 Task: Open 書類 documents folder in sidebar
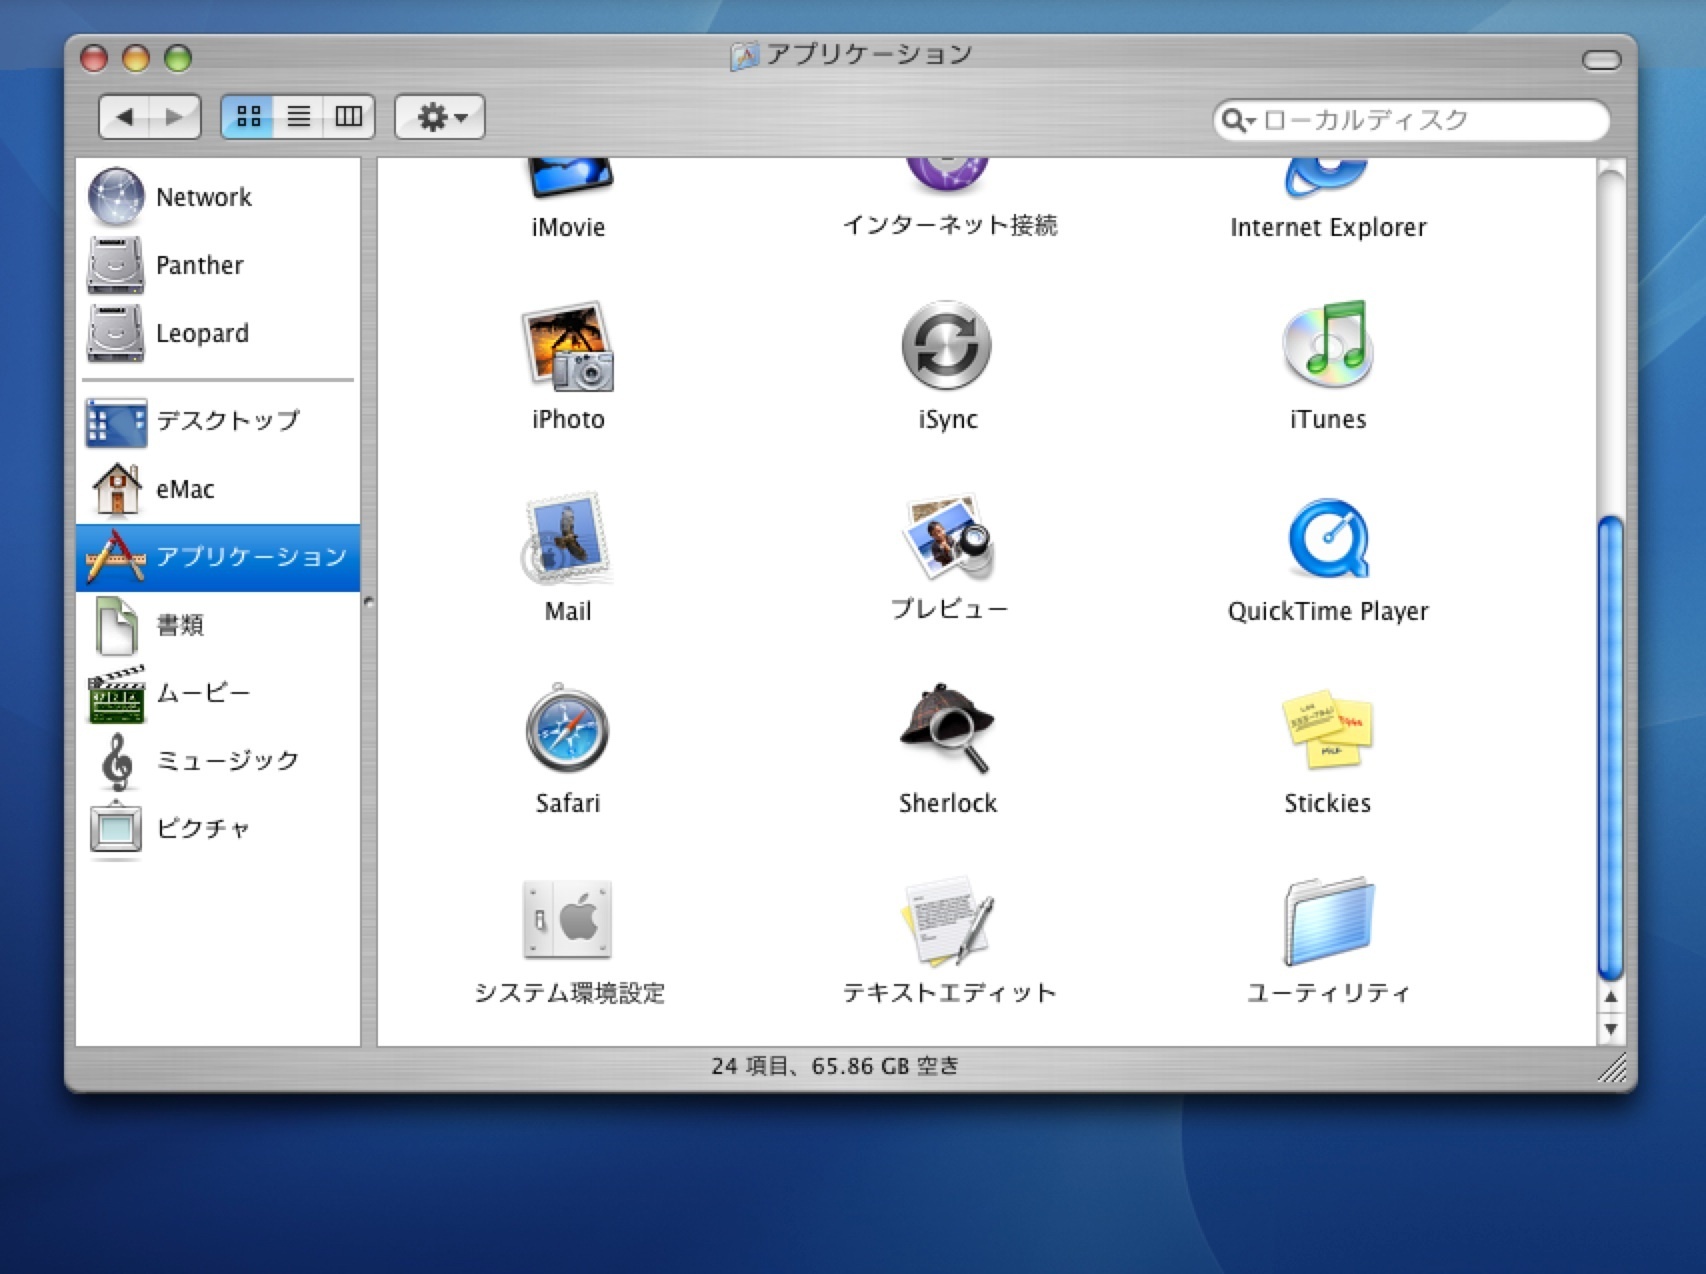[x=218, y=625]
